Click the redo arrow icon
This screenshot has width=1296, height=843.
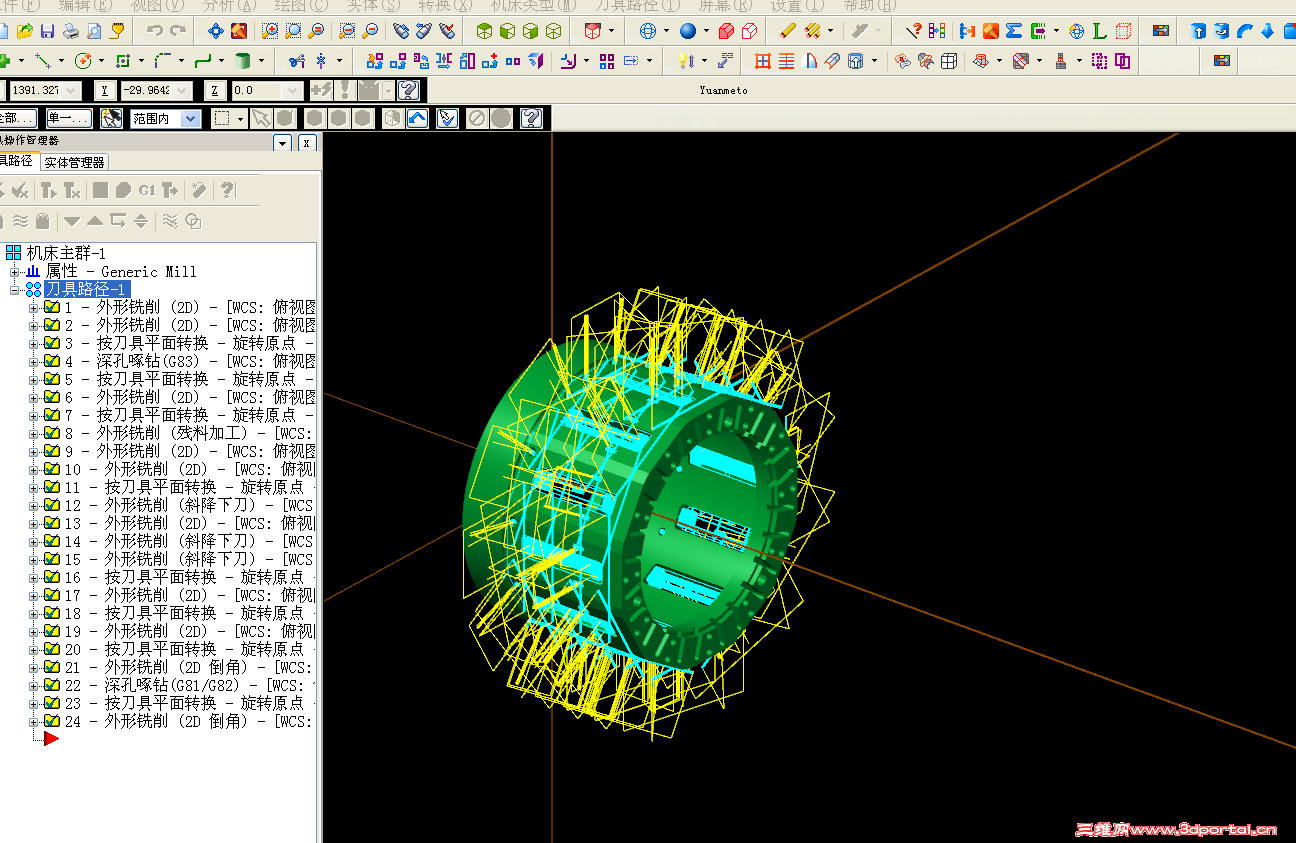point(178,31)
